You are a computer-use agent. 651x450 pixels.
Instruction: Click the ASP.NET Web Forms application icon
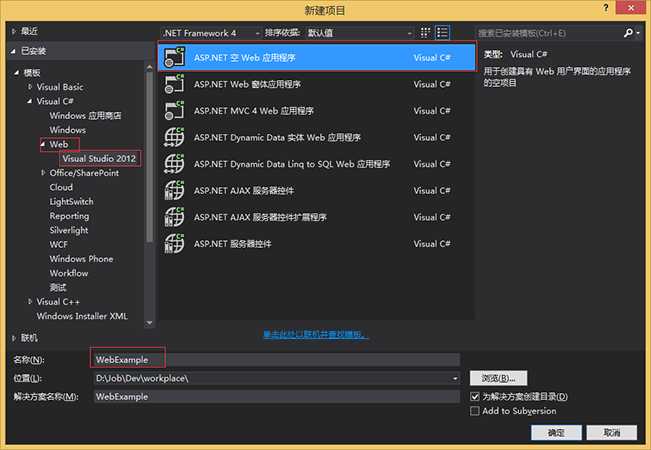(x=174, y=84)
